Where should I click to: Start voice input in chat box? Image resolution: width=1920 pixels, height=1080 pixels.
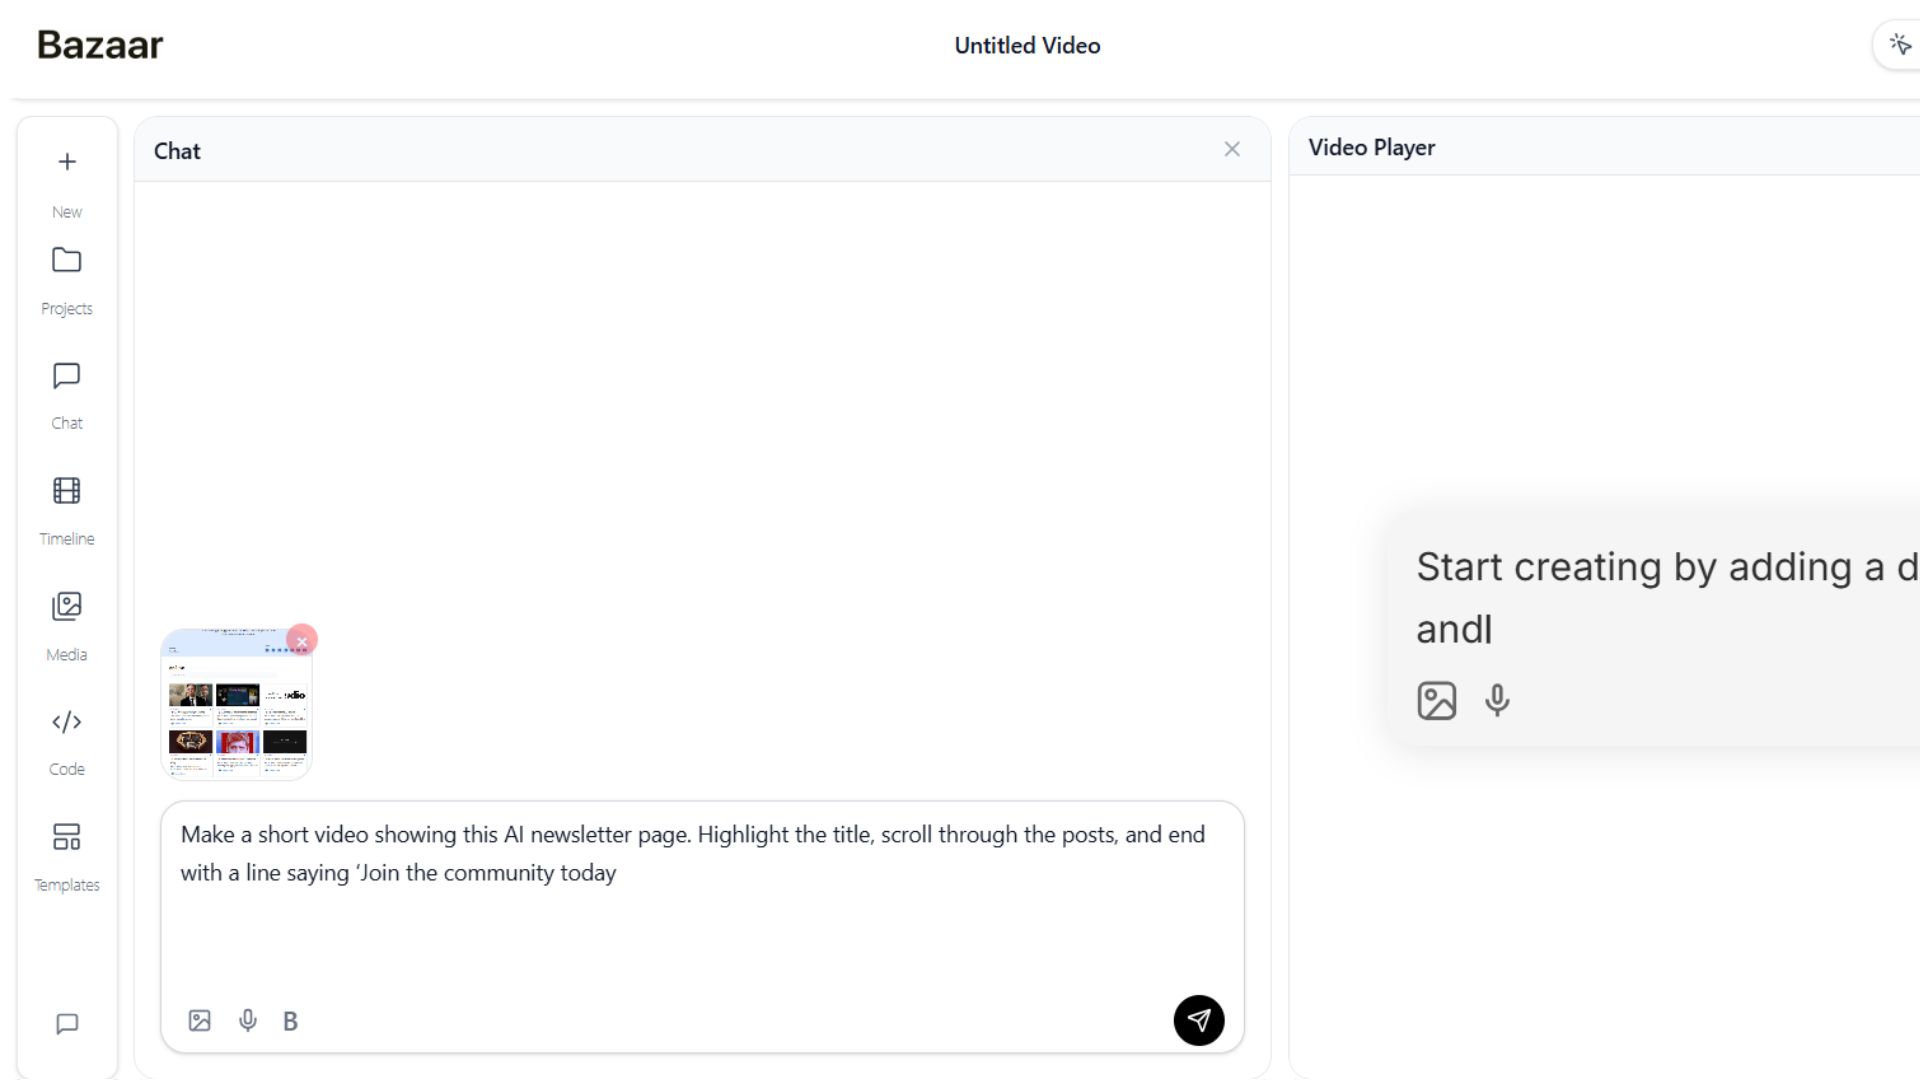[248, 1021]
